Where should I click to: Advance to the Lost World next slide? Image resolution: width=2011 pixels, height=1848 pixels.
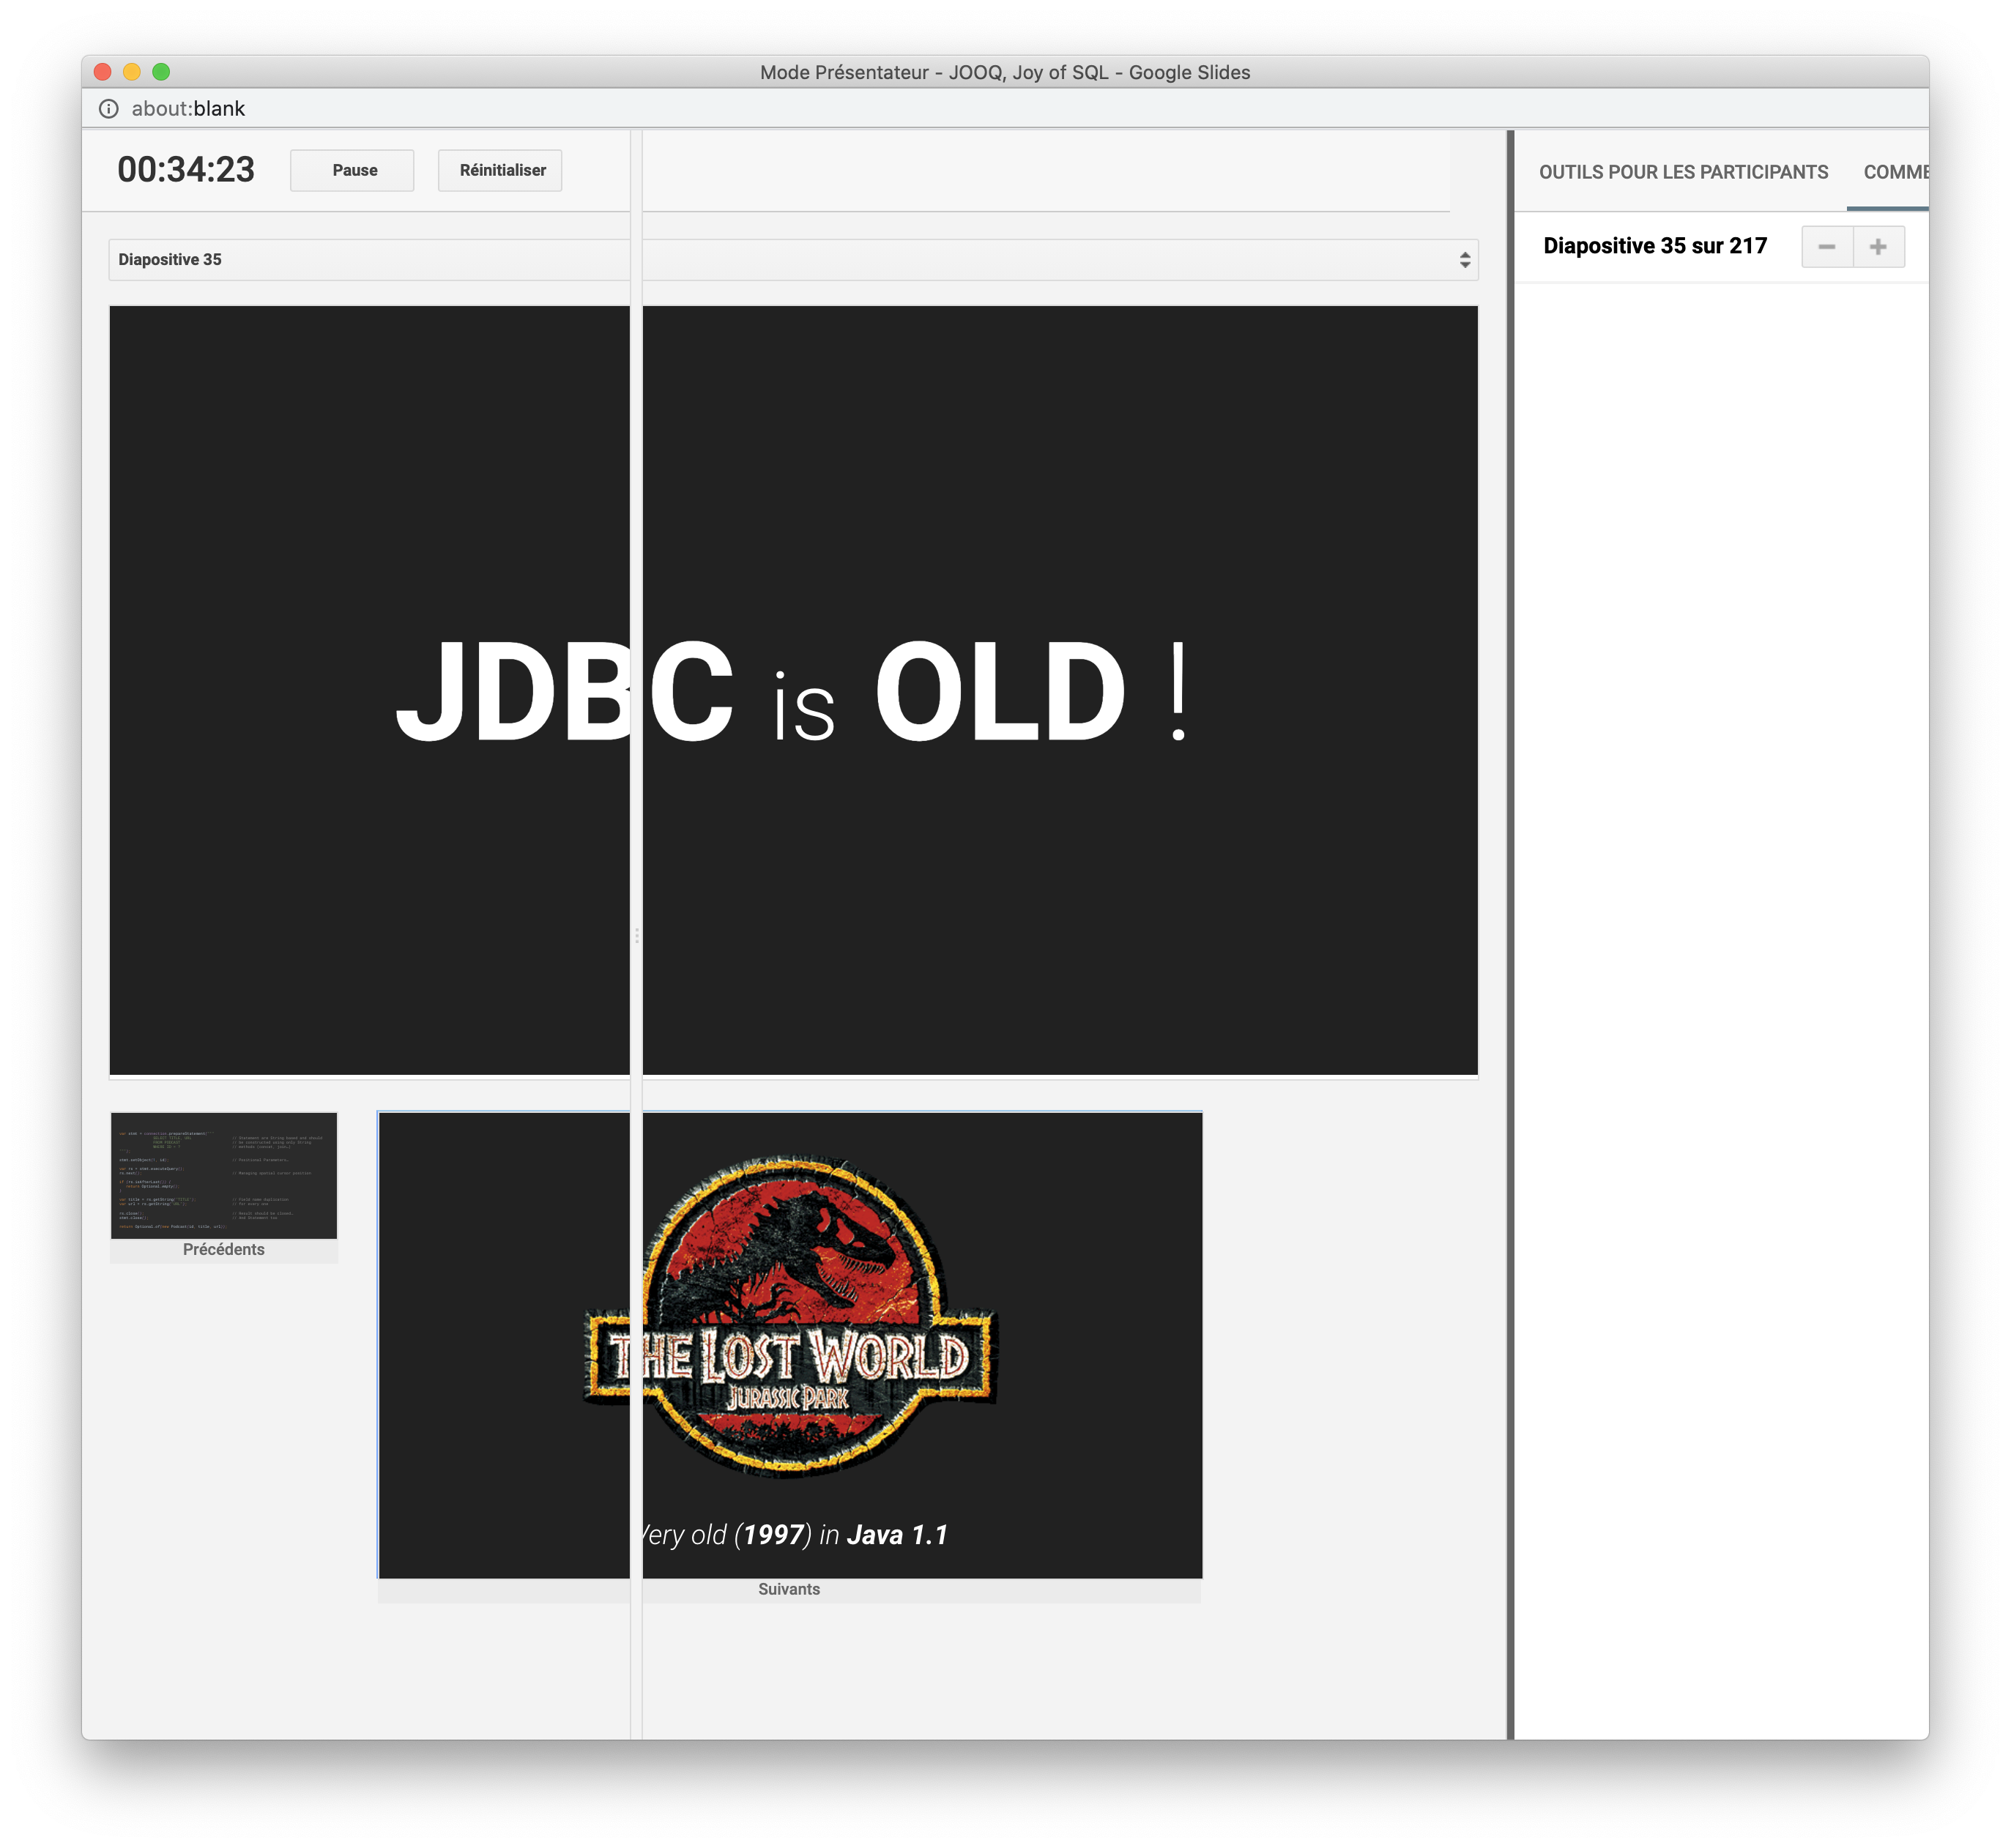(x=790, y=1345)
